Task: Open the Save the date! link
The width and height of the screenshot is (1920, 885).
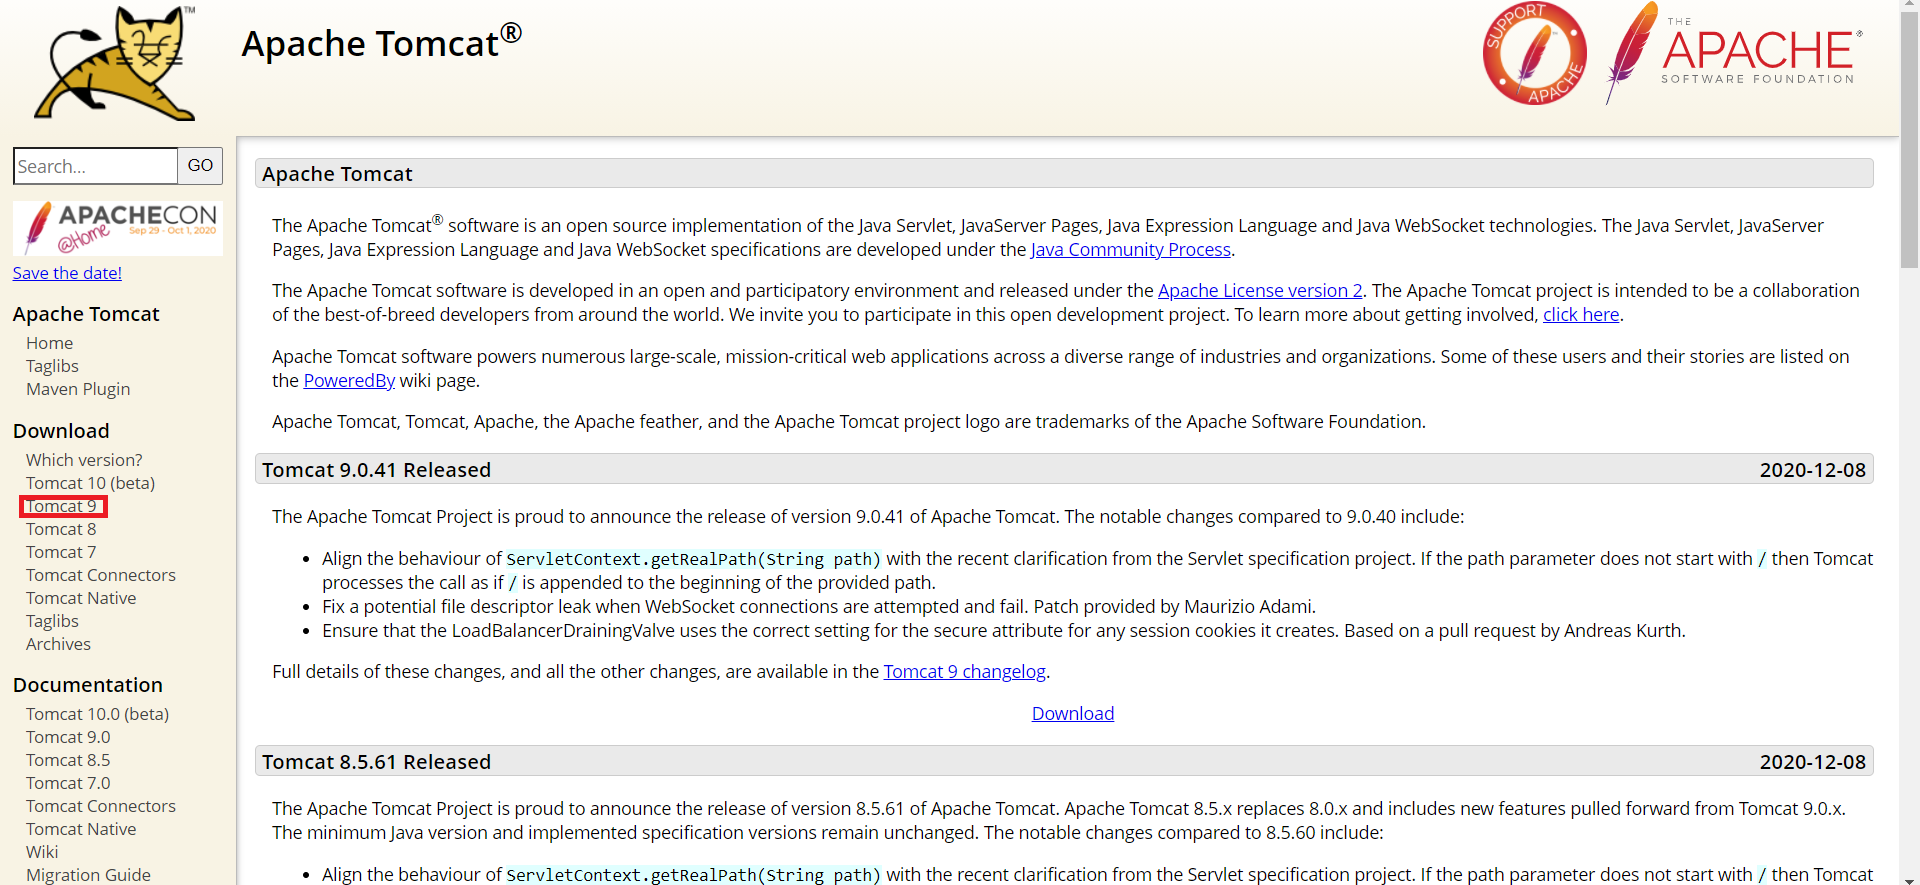Action: 67,273
